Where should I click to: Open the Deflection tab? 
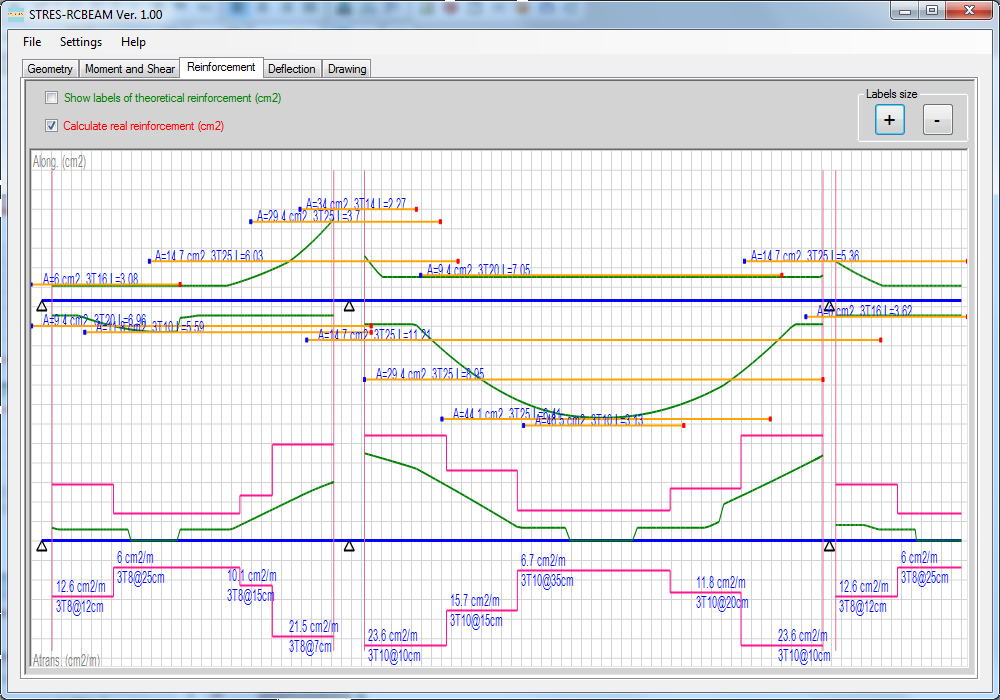(x=291, y=69)
